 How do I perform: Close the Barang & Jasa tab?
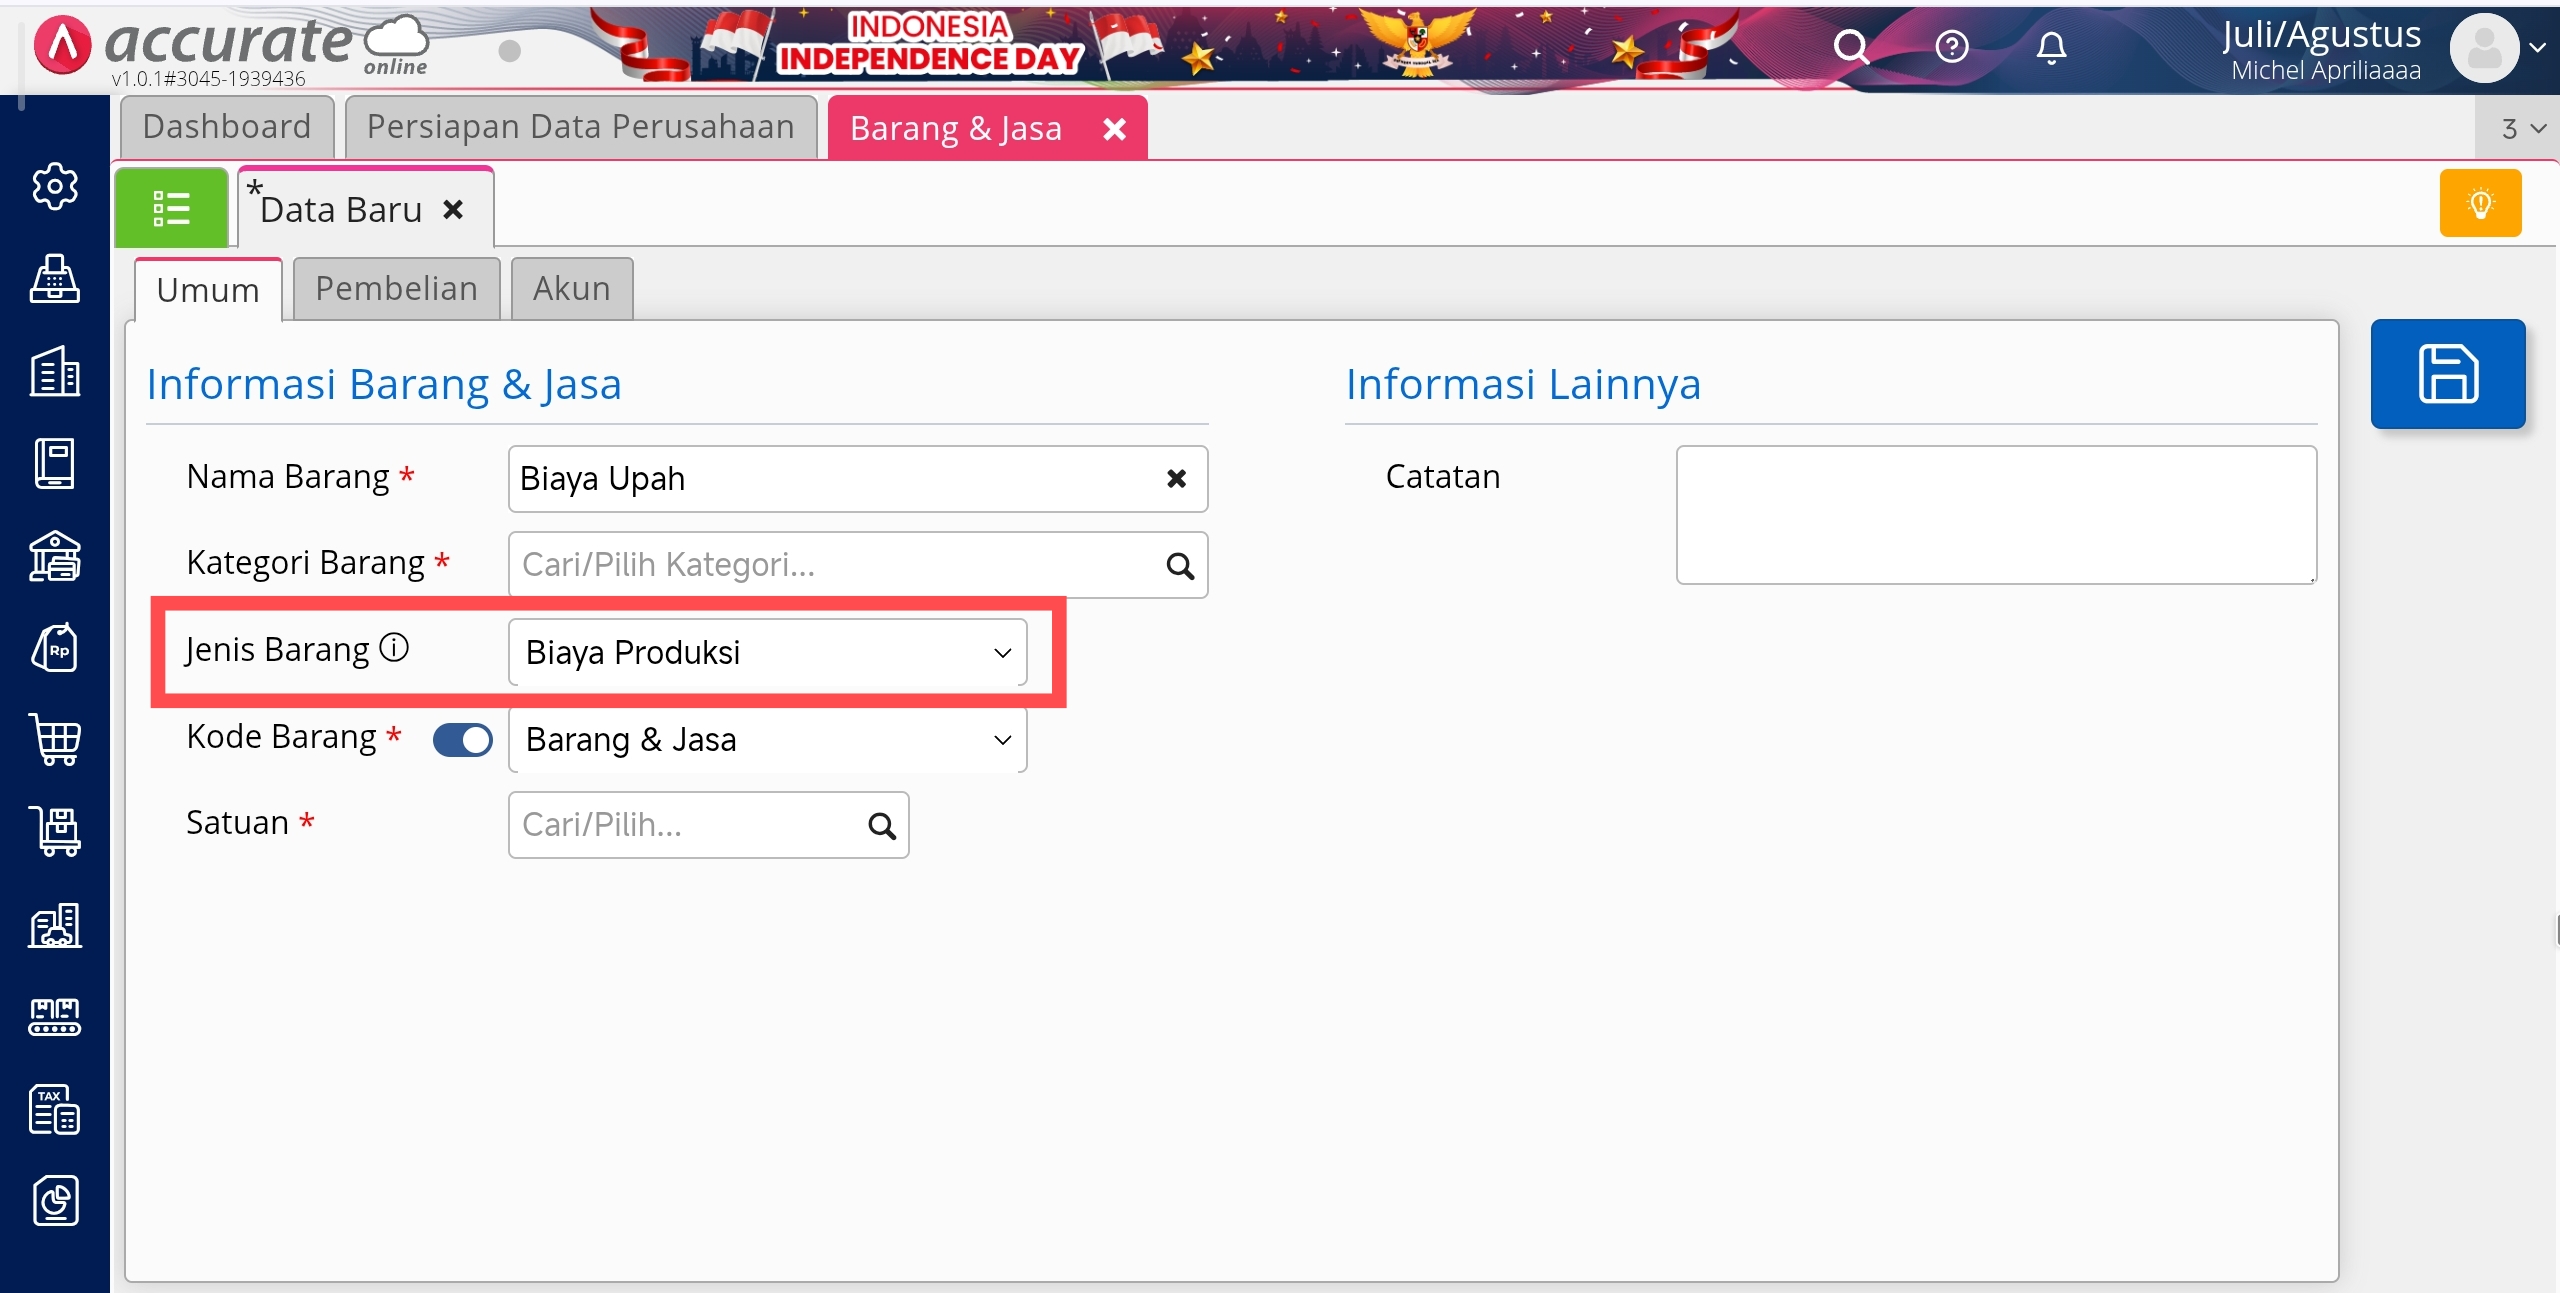click(1114, 128)
